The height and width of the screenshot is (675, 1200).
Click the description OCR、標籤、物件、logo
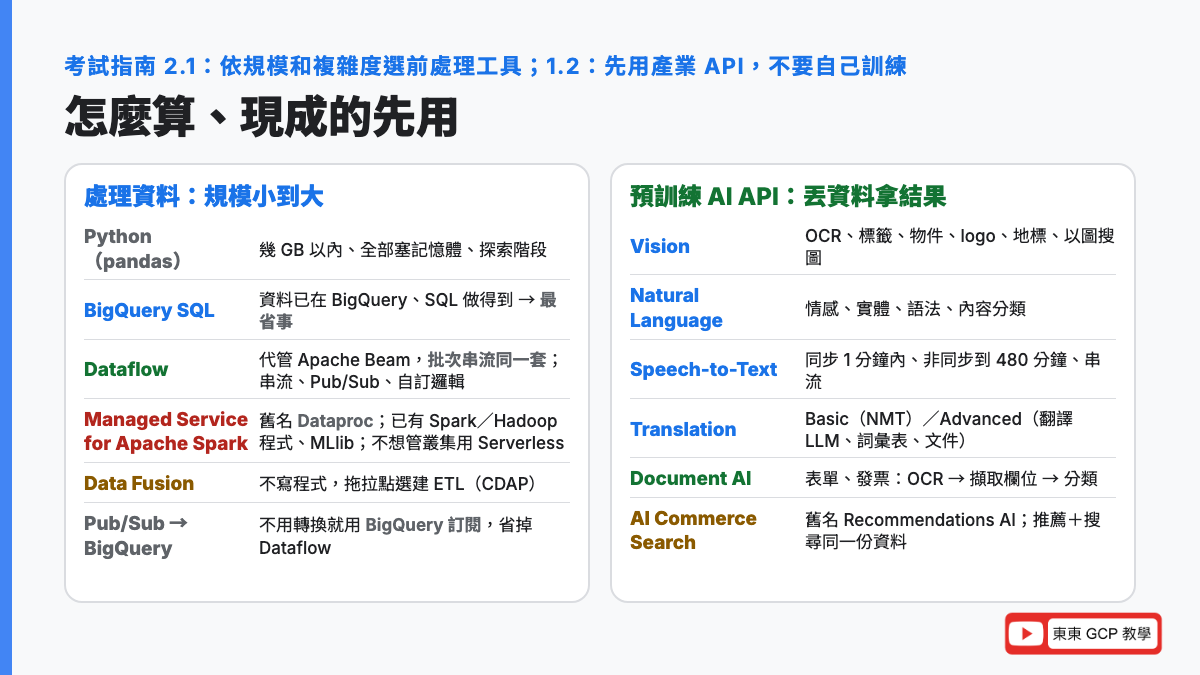pos(960,247)
